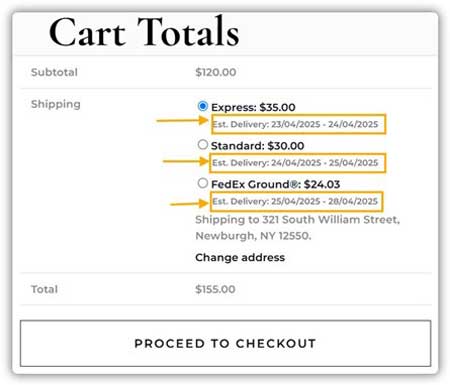450x385 pixels.
Task: Open the Change address link
Action: click(240, 257)
